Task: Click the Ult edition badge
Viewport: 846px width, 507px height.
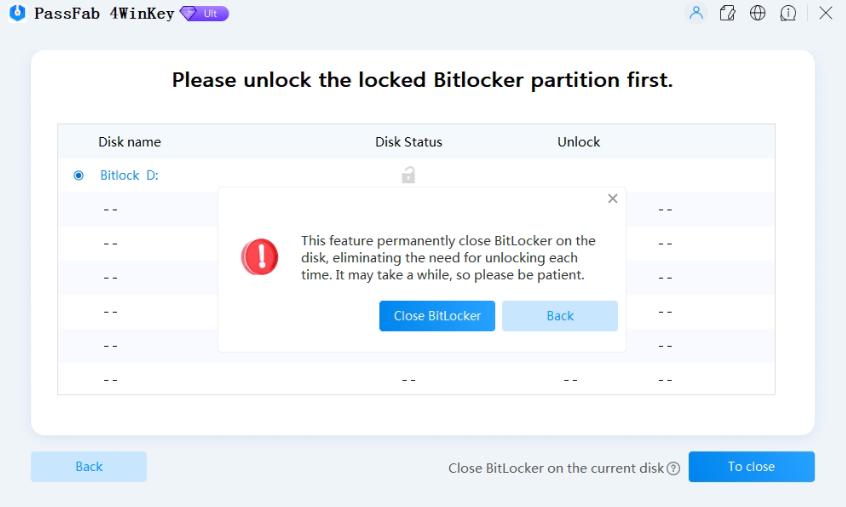Action: pos(204,14)
